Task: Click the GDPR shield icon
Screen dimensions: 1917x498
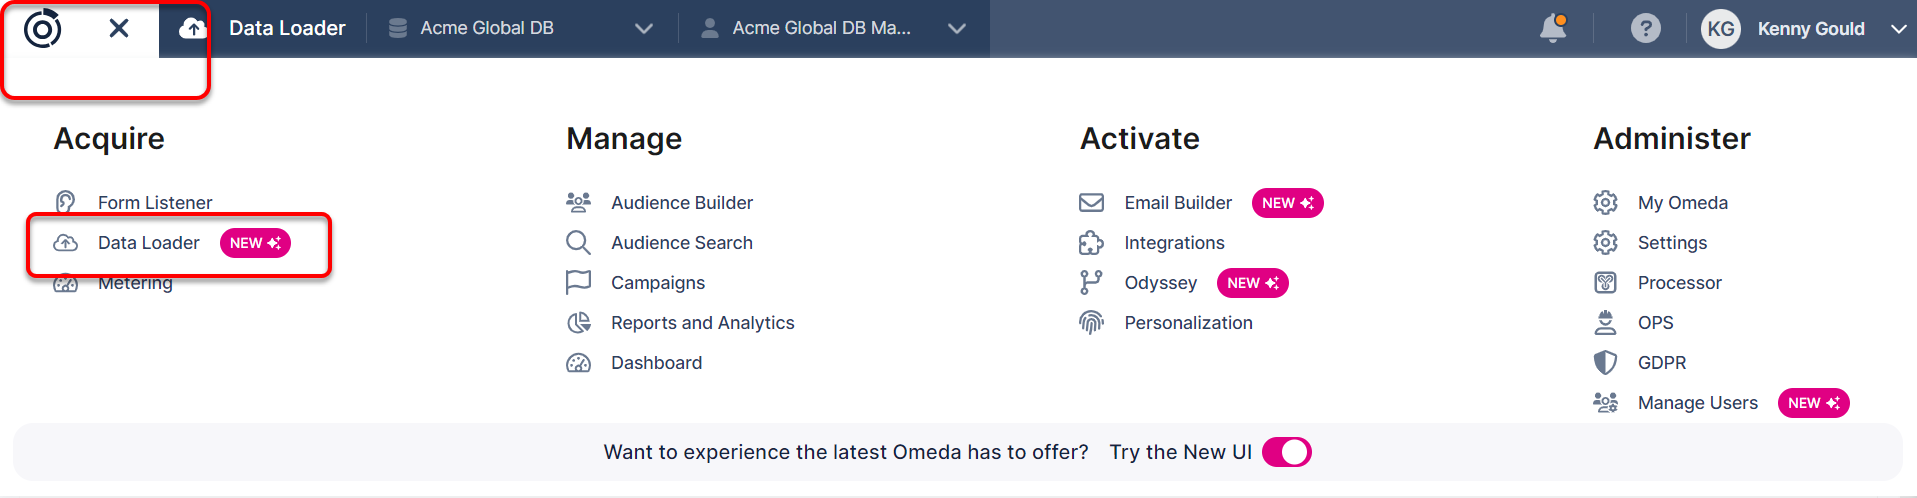Action: point(1605,363)
